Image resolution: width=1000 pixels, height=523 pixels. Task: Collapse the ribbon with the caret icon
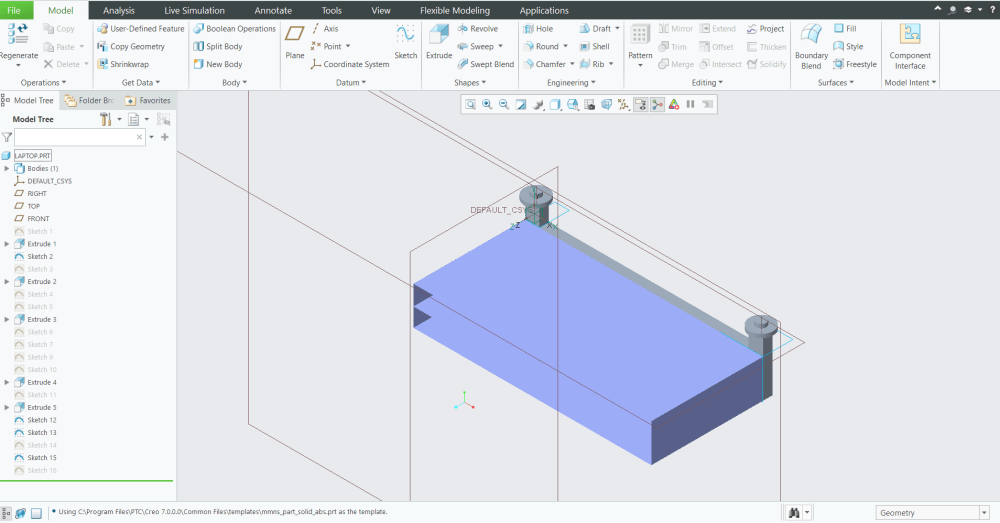(938, 9)
